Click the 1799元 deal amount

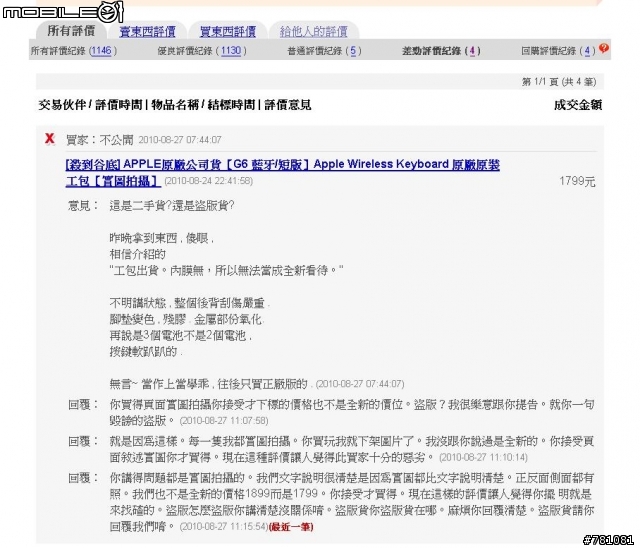point(577,181)
